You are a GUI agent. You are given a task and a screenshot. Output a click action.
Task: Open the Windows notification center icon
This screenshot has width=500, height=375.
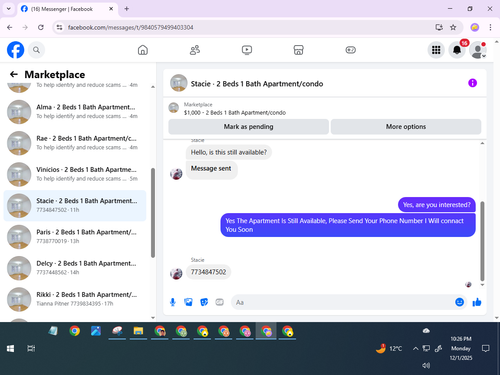coord(486,348)
